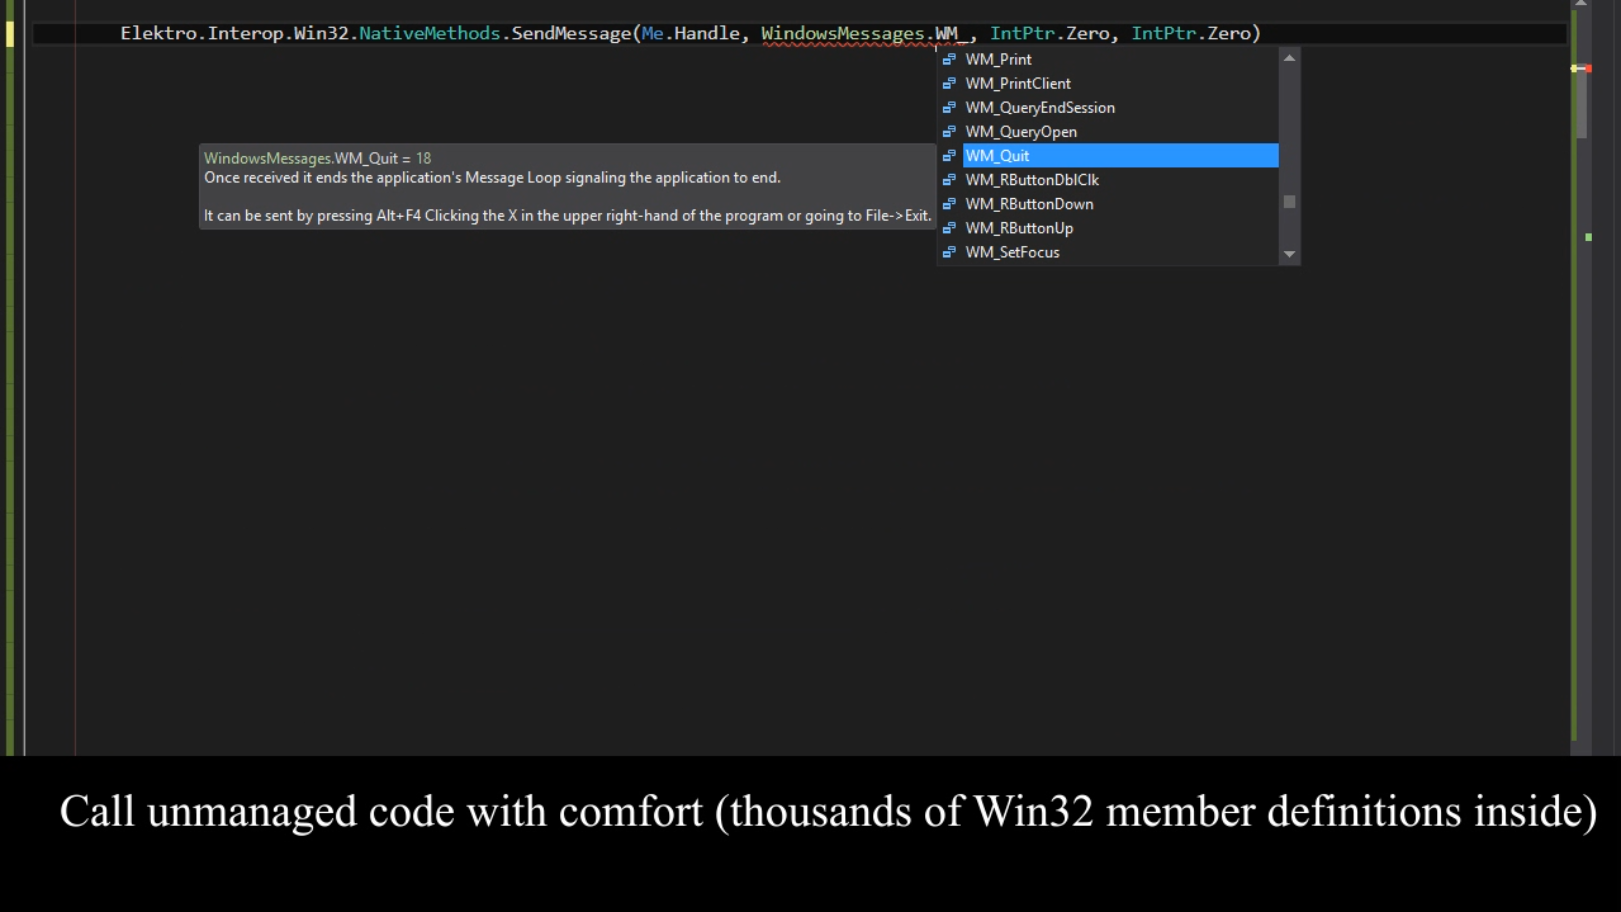Click the enum icon beside WM_RButtonDown

pyautogui.click(x=948, y=204)
